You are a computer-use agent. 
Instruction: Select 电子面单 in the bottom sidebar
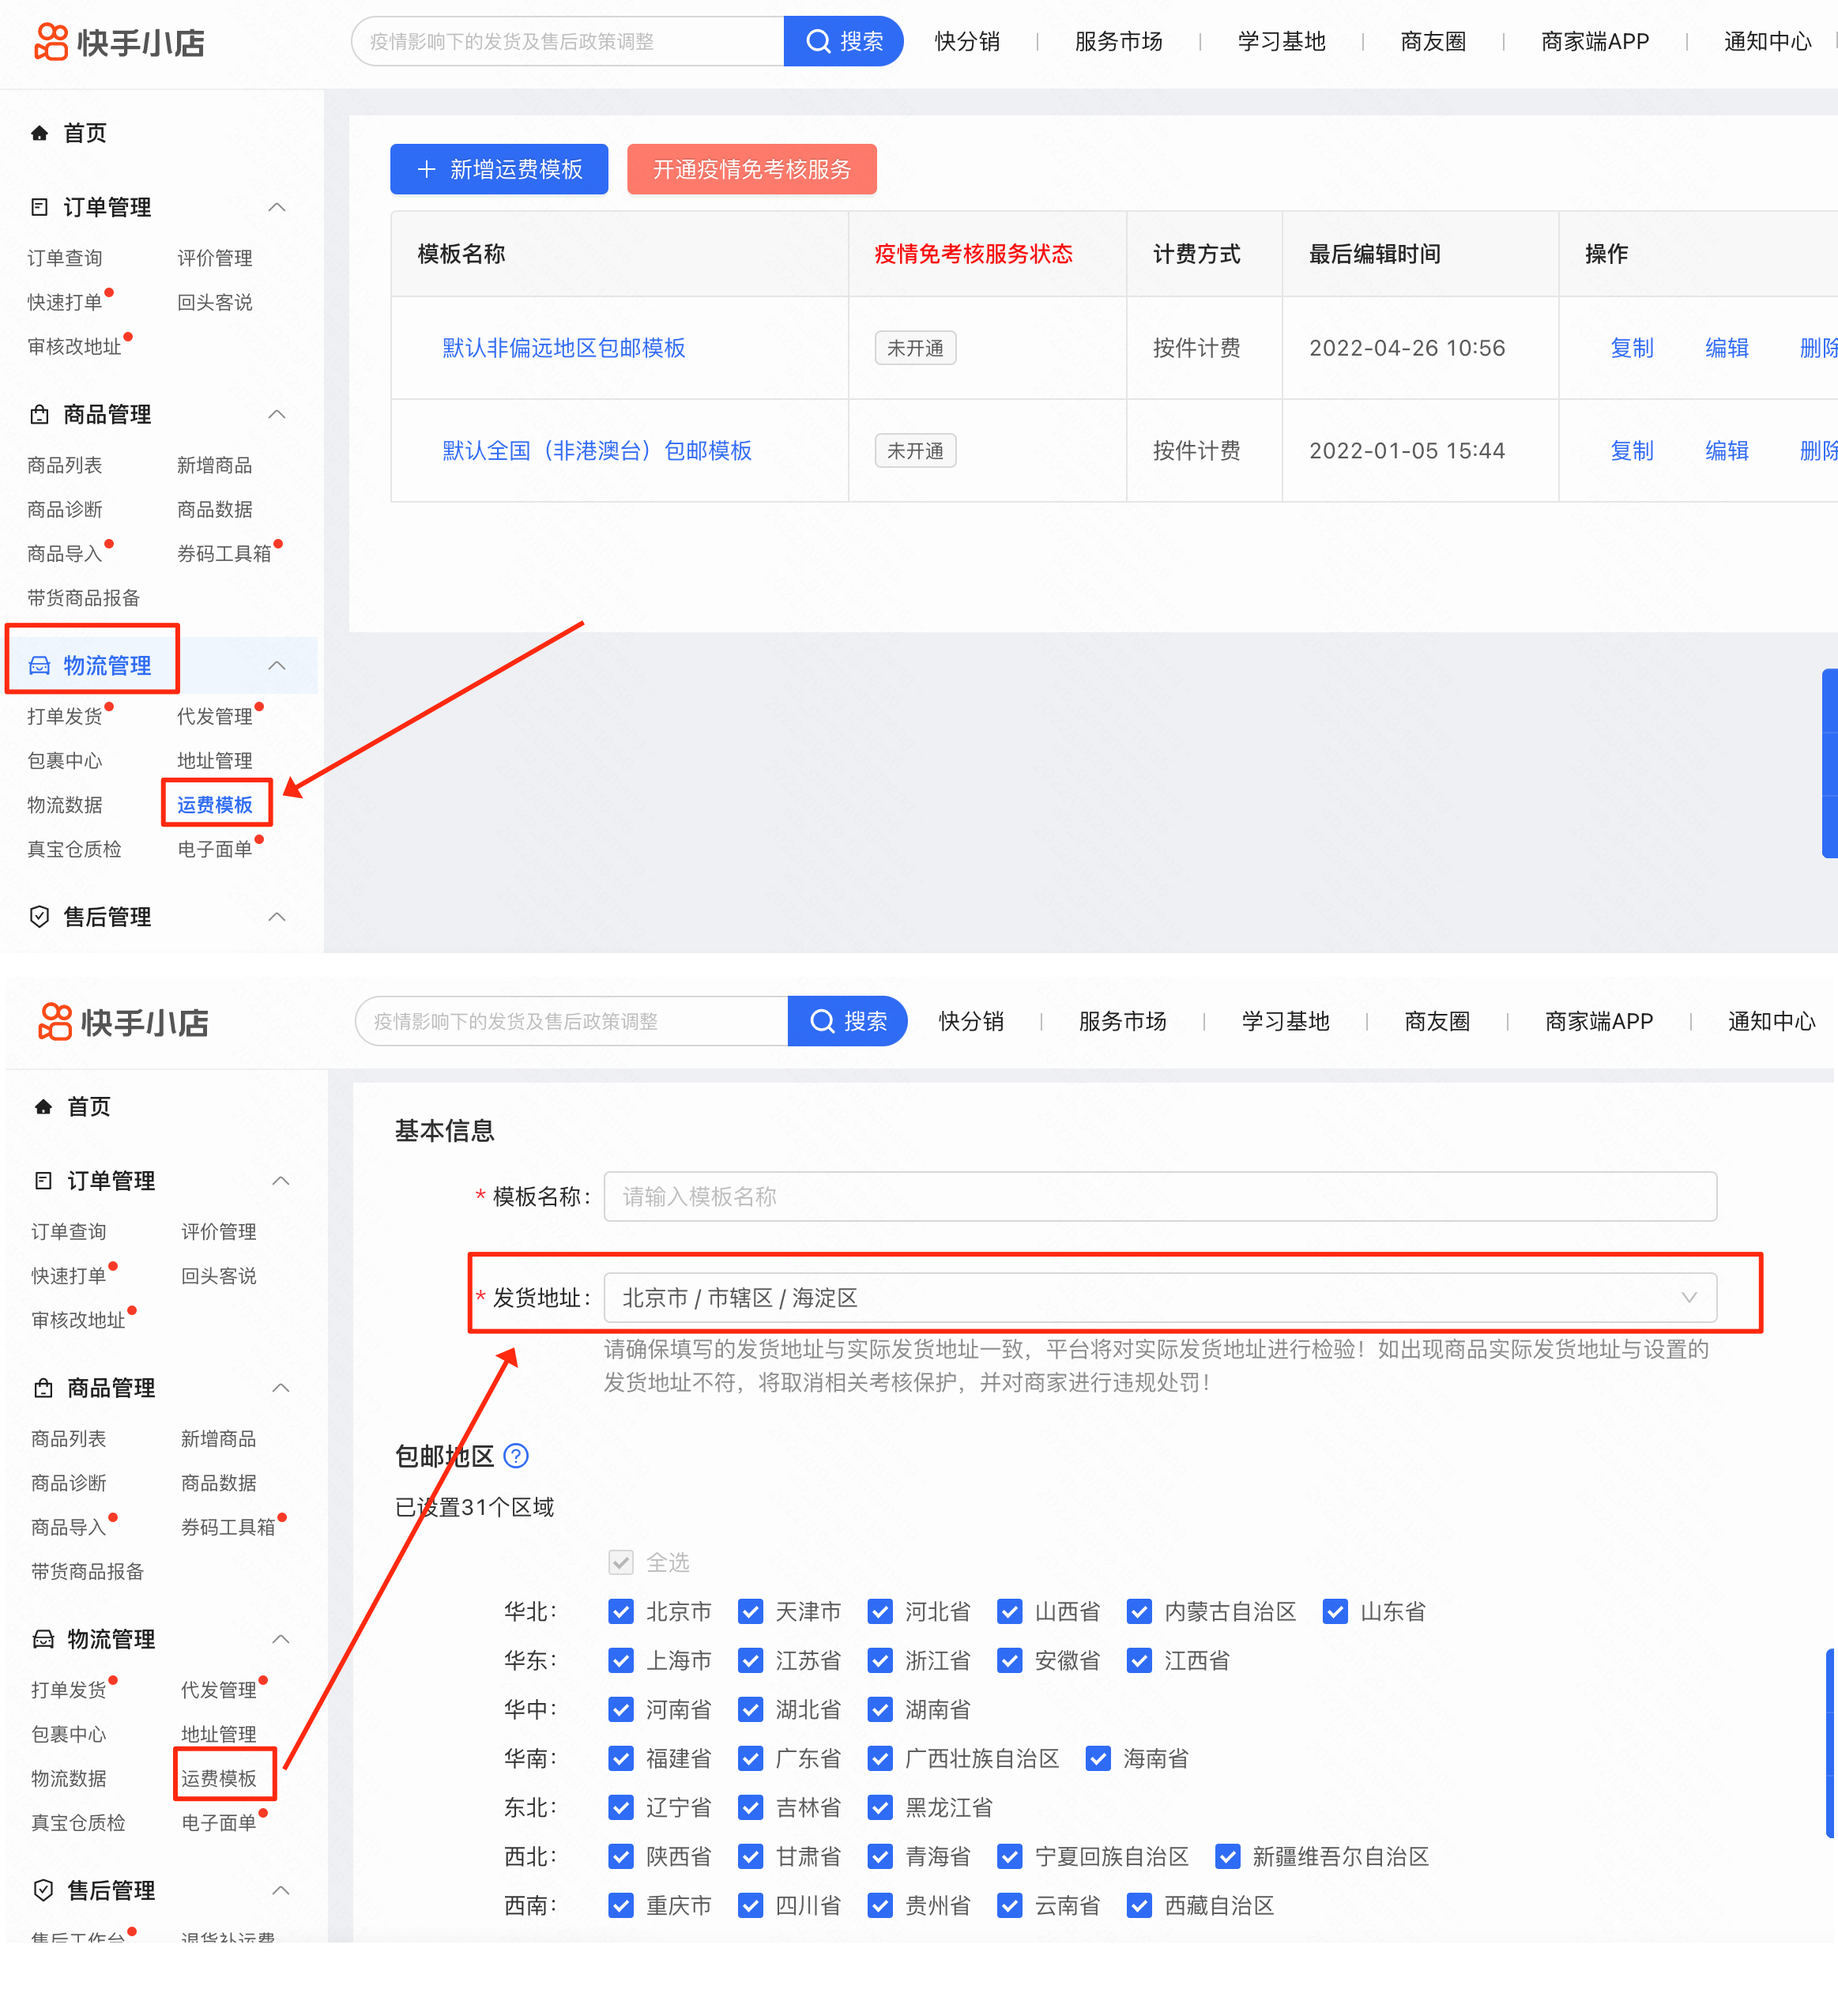coord(219,1822)
